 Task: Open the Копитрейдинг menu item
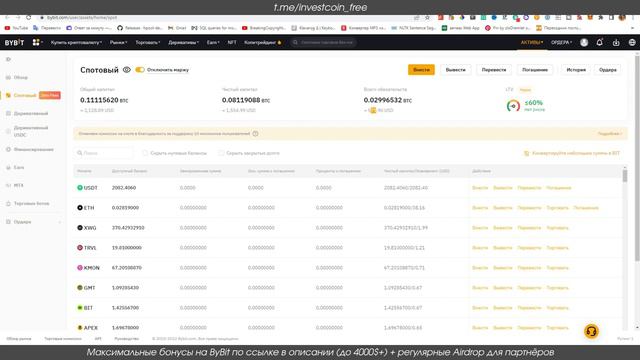coord(262,42)
